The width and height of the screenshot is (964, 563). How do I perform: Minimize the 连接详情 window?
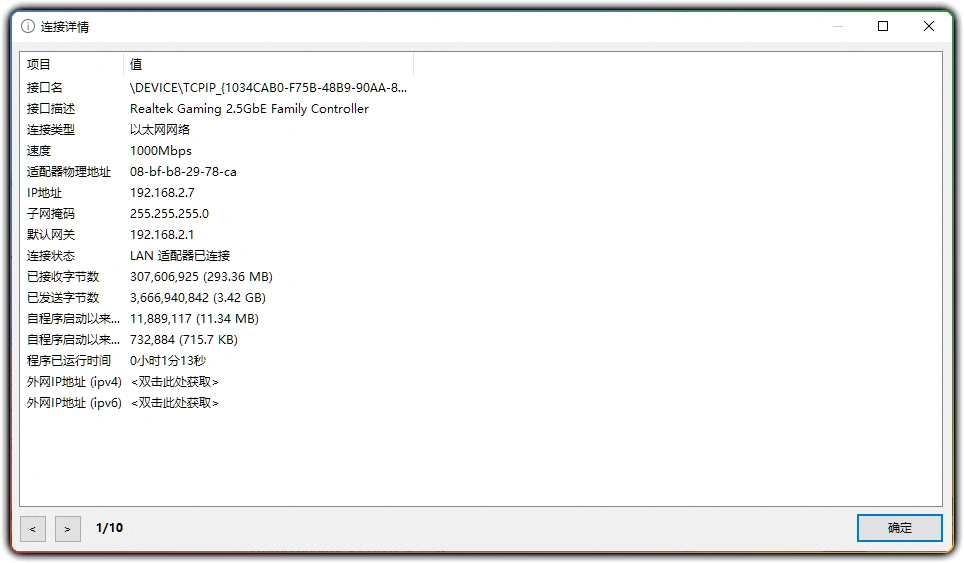[837, 27]
